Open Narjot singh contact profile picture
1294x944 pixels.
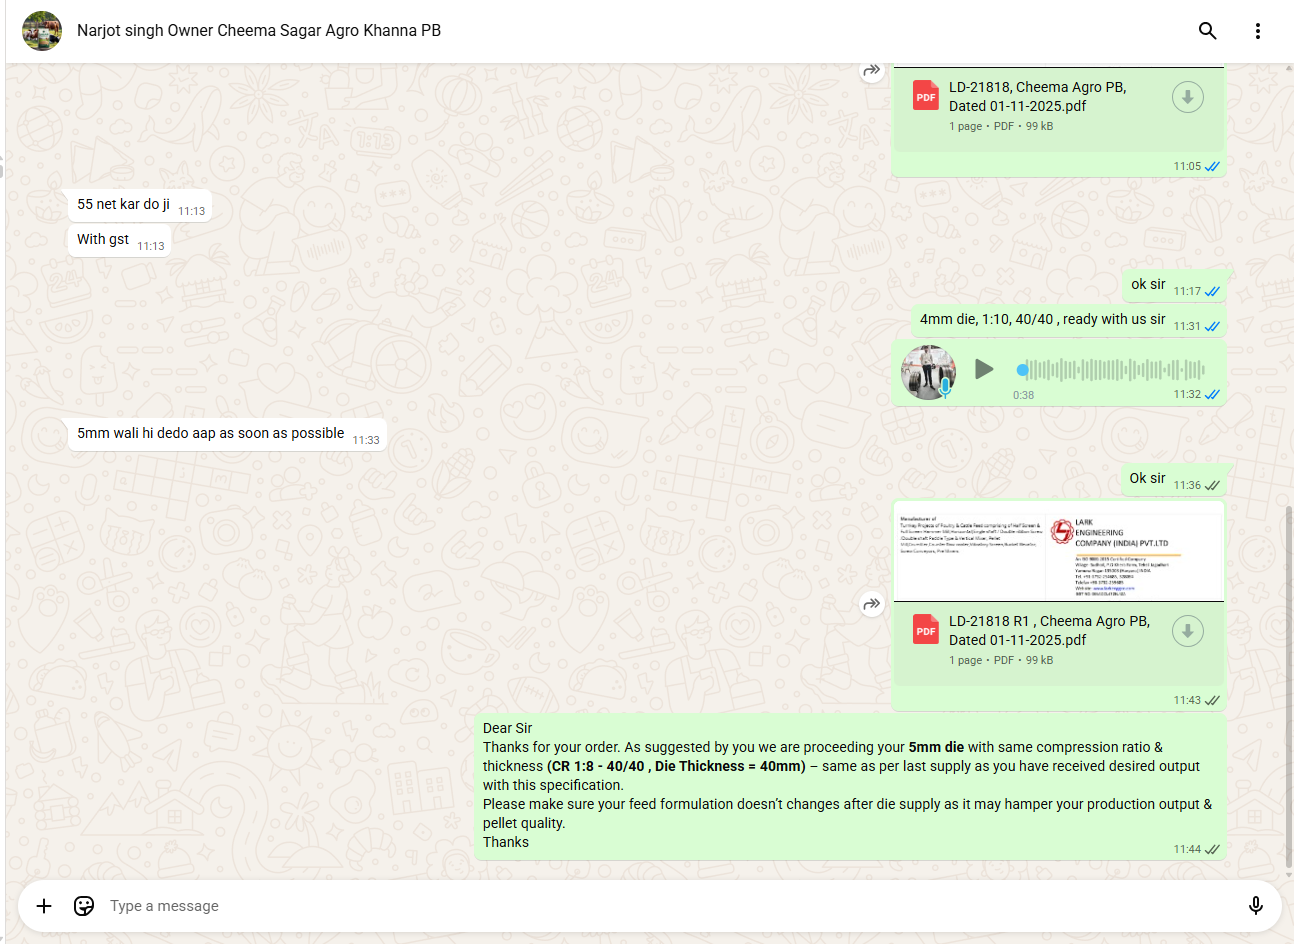42,31
